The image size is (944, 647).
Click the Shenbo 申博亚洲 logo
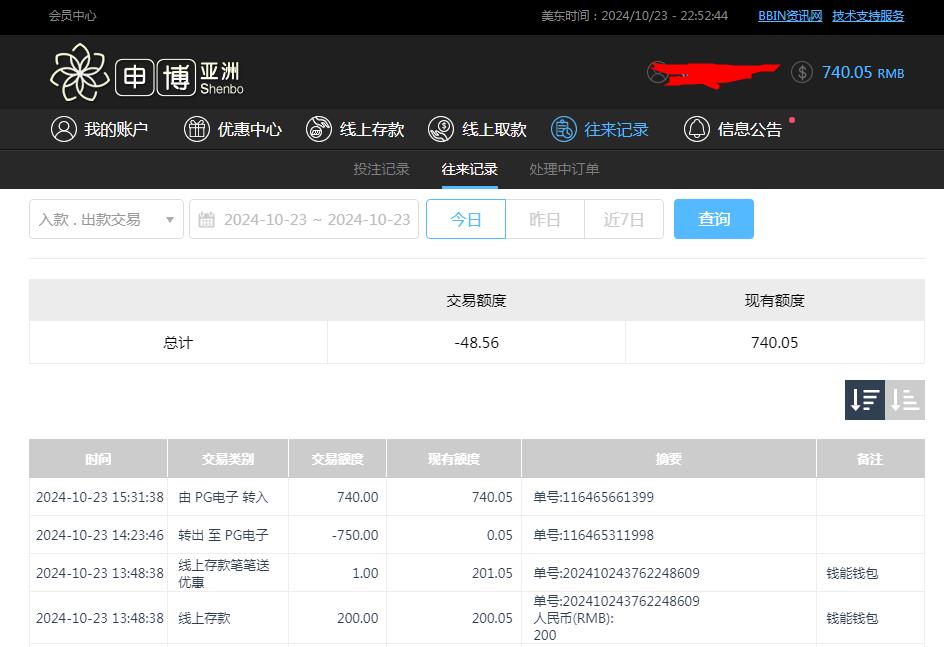pos(145,72)
